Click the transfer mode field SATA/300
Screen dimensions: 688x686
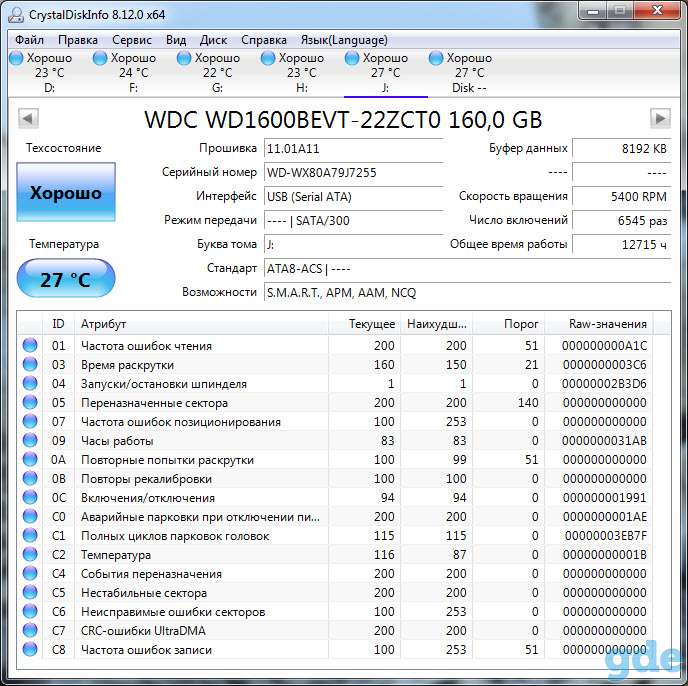click(x=353, y=220)
